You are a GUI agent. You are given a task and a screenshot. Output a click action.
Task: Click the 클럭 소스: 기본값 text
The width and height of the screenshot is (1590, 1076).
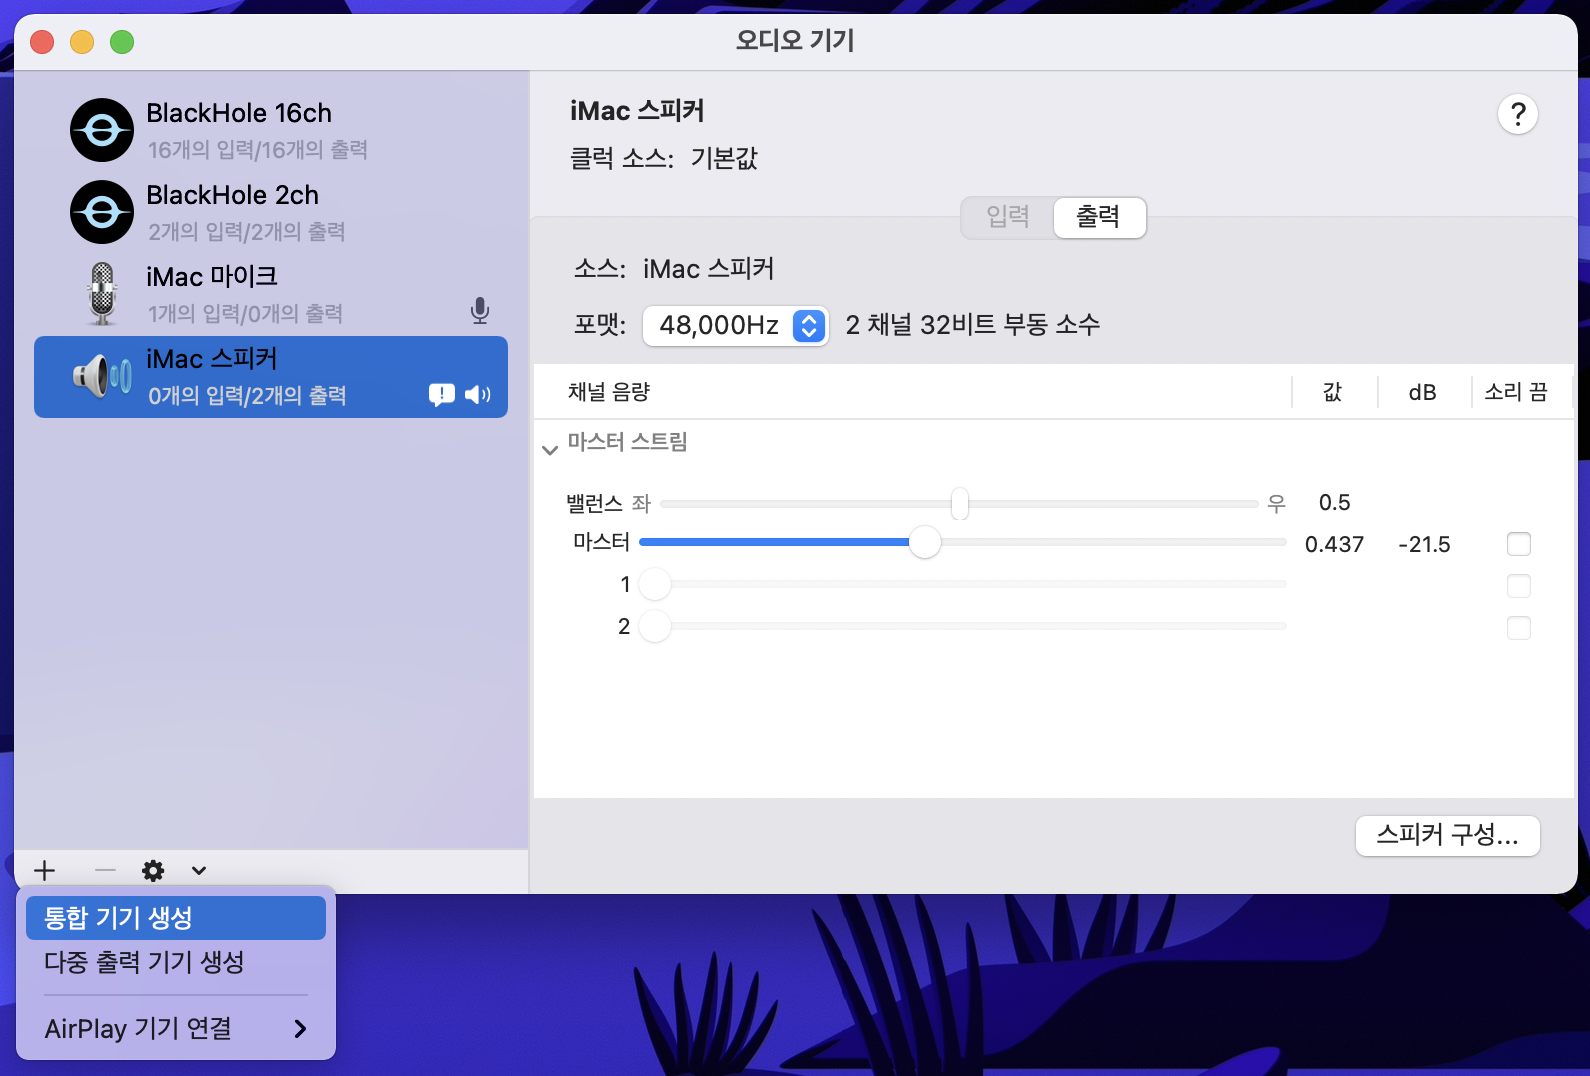[664, 158]
